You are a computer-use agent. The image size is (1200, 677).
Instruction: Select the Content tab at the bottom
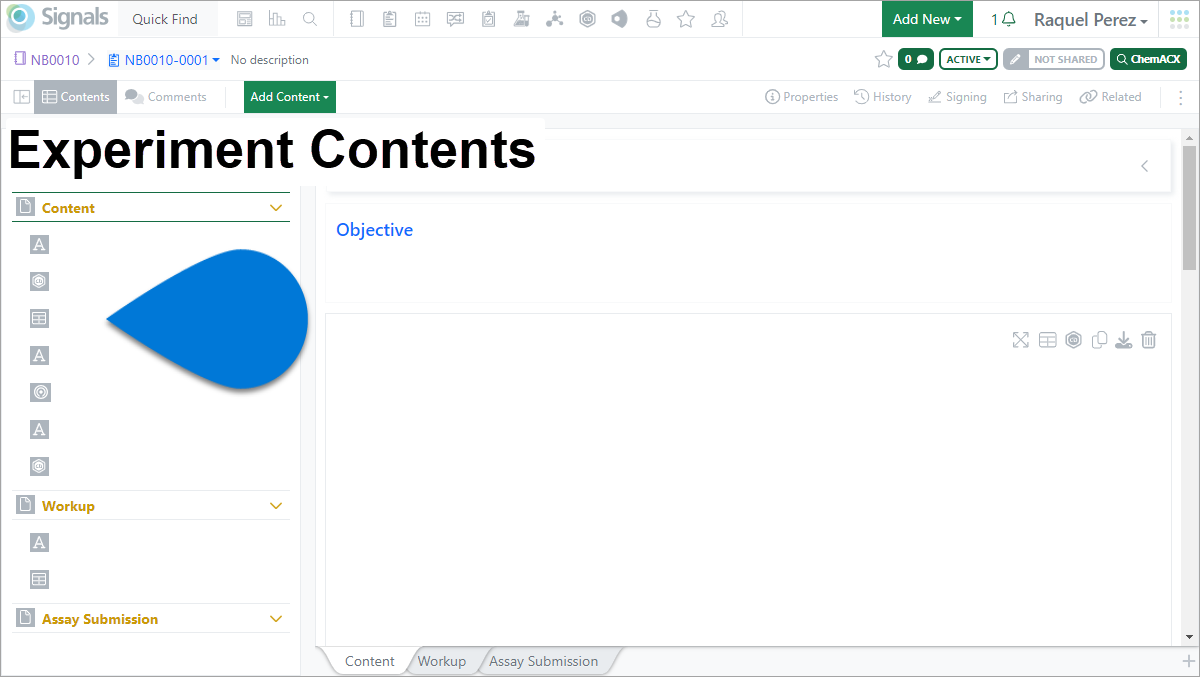click(370, 661)
